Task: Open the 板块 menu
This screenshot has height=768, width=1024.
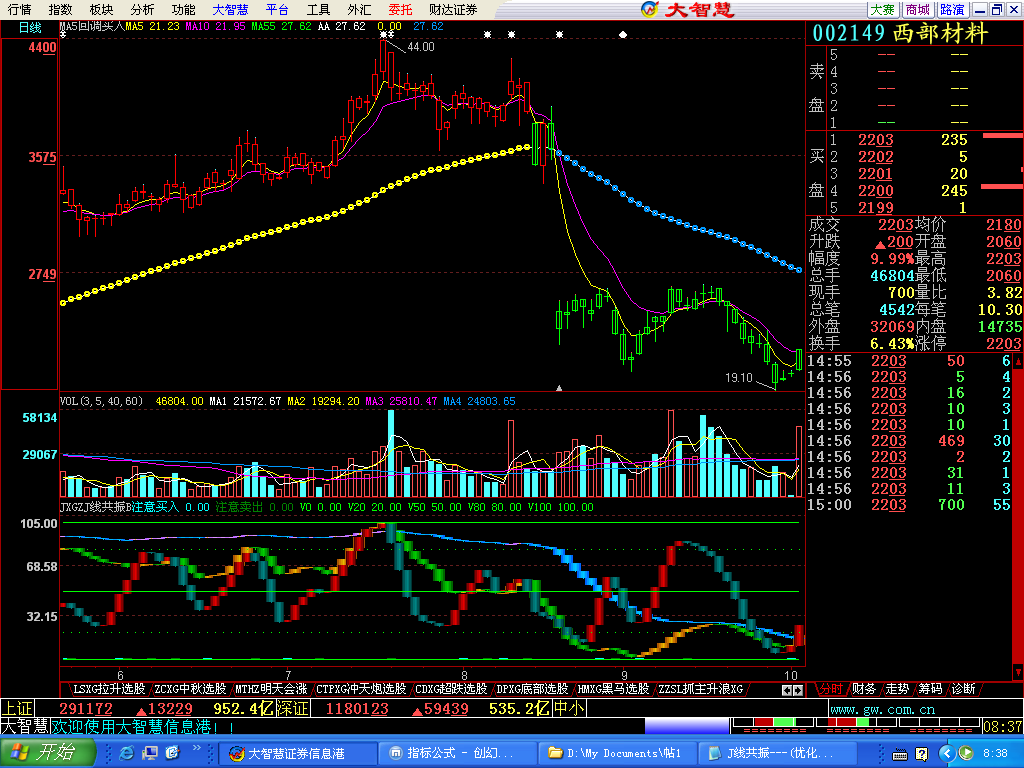Action: (x=101, y=10)
